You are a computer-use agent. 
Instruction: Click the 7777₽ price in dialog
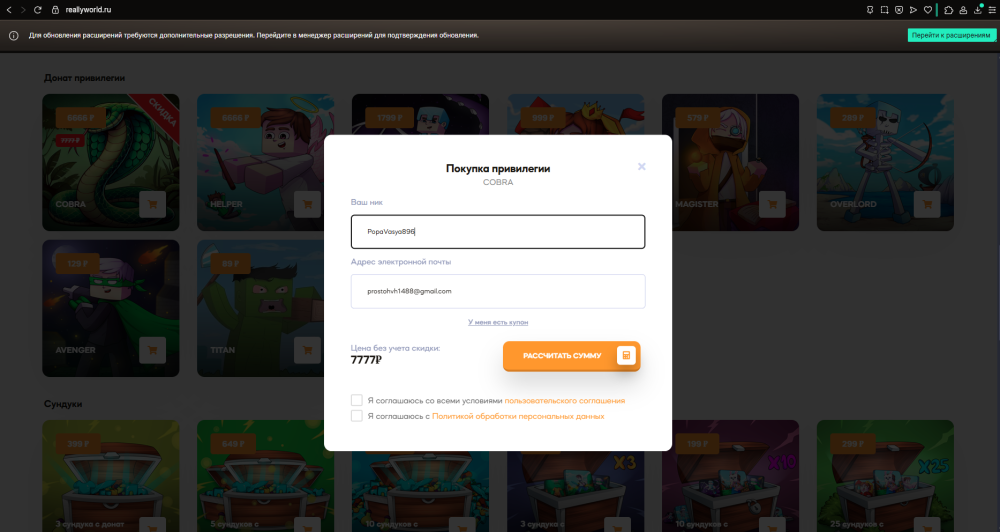[x=366, y=360]
